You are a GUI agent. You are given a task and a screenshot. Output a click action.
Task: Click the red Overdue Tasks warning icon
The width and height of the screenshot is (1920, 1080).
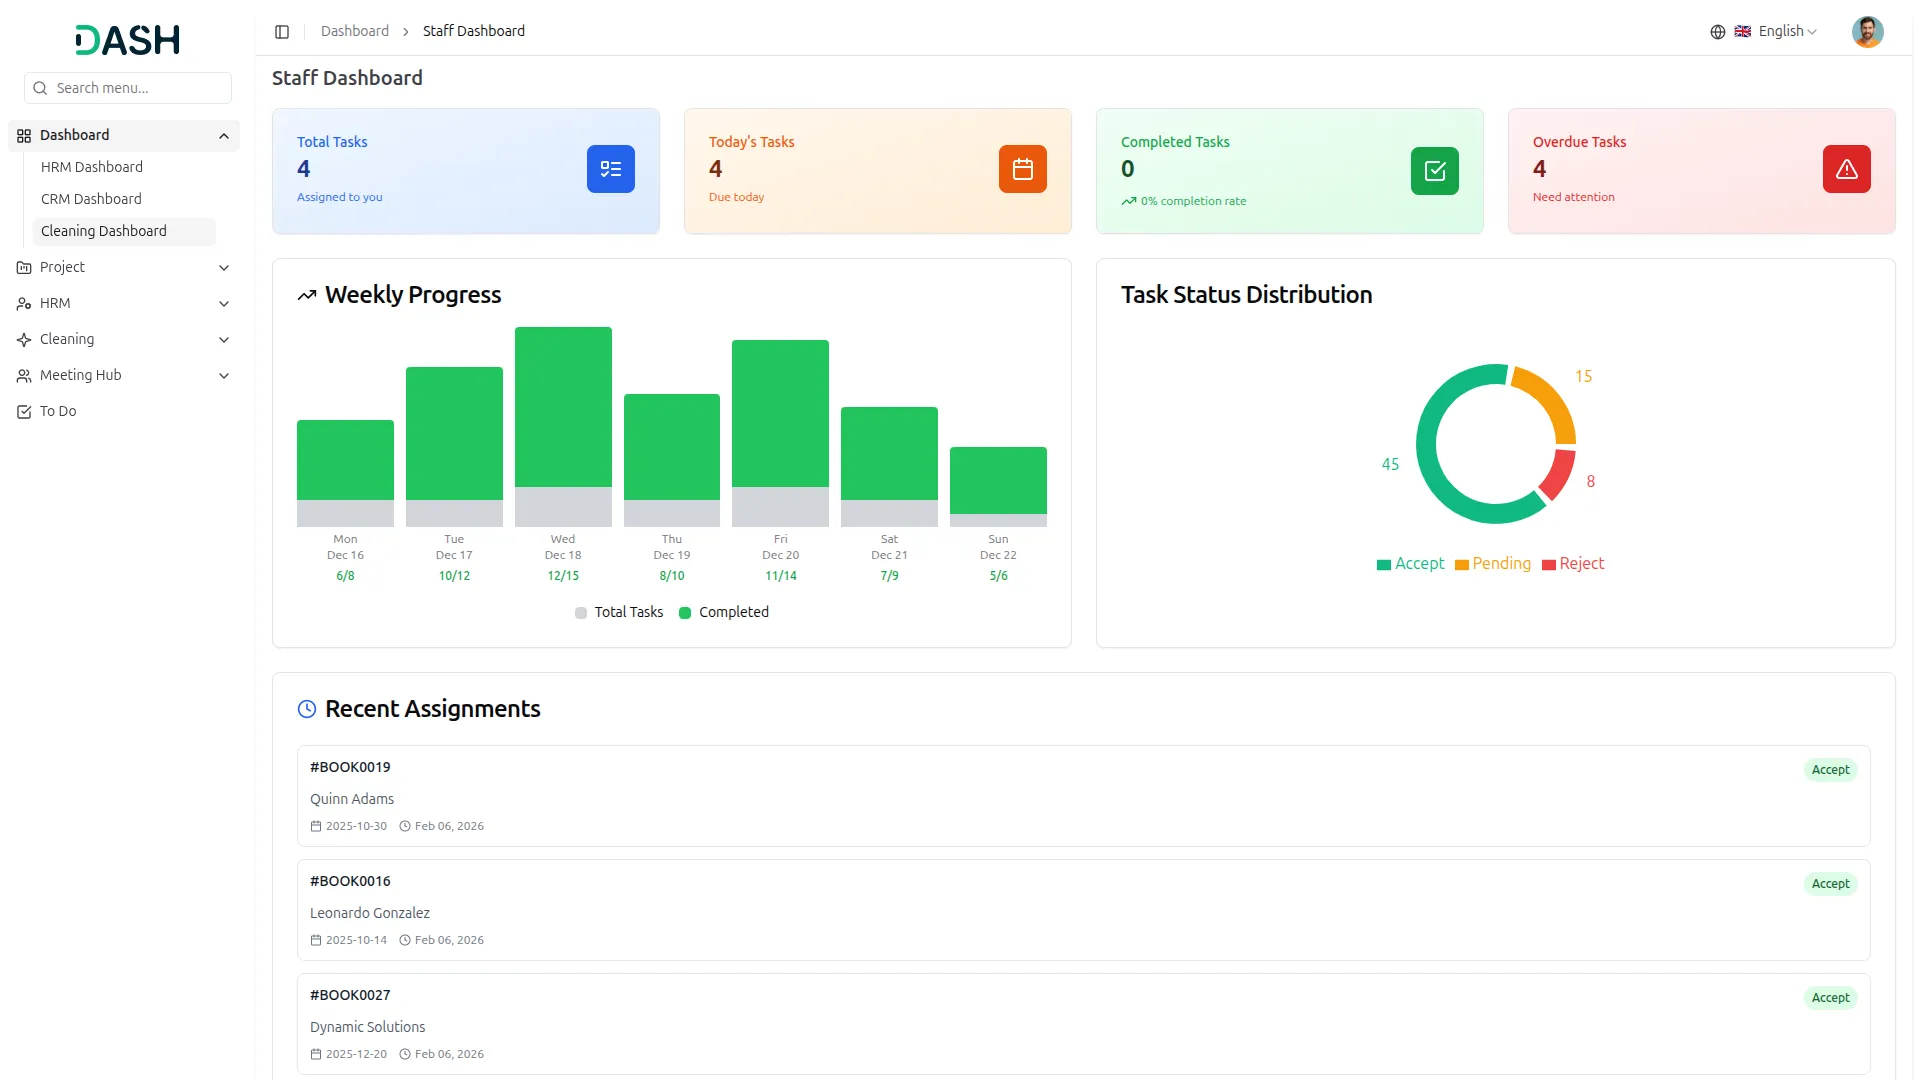[1846, 169]
